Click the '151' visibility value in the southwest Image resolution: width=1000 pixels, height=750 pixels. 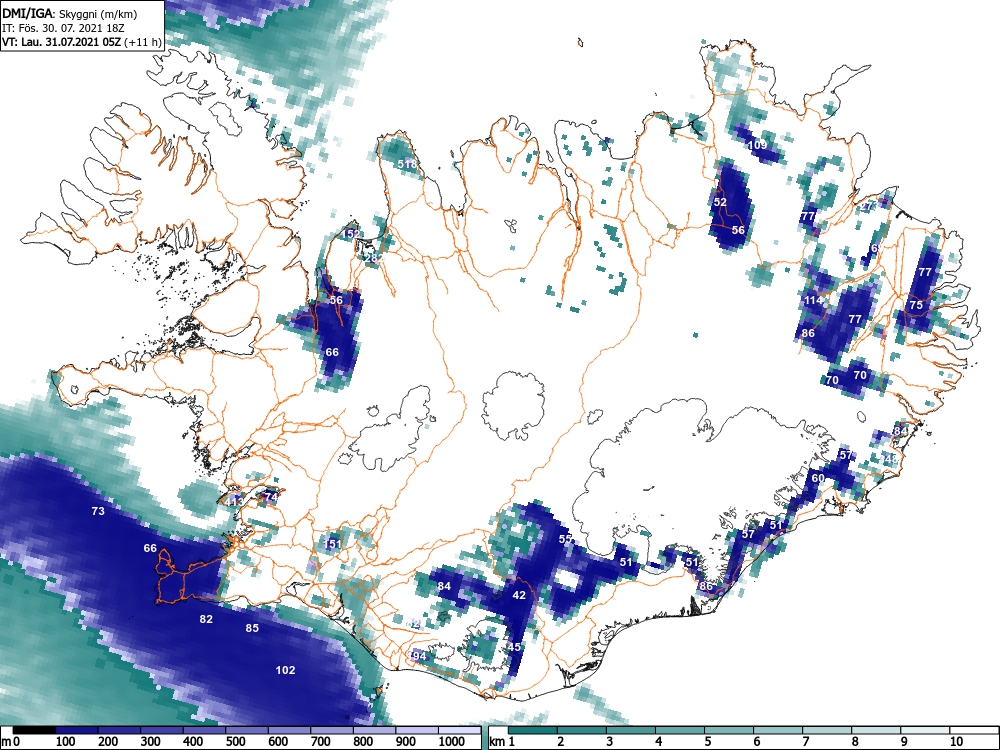pos(332,544)
